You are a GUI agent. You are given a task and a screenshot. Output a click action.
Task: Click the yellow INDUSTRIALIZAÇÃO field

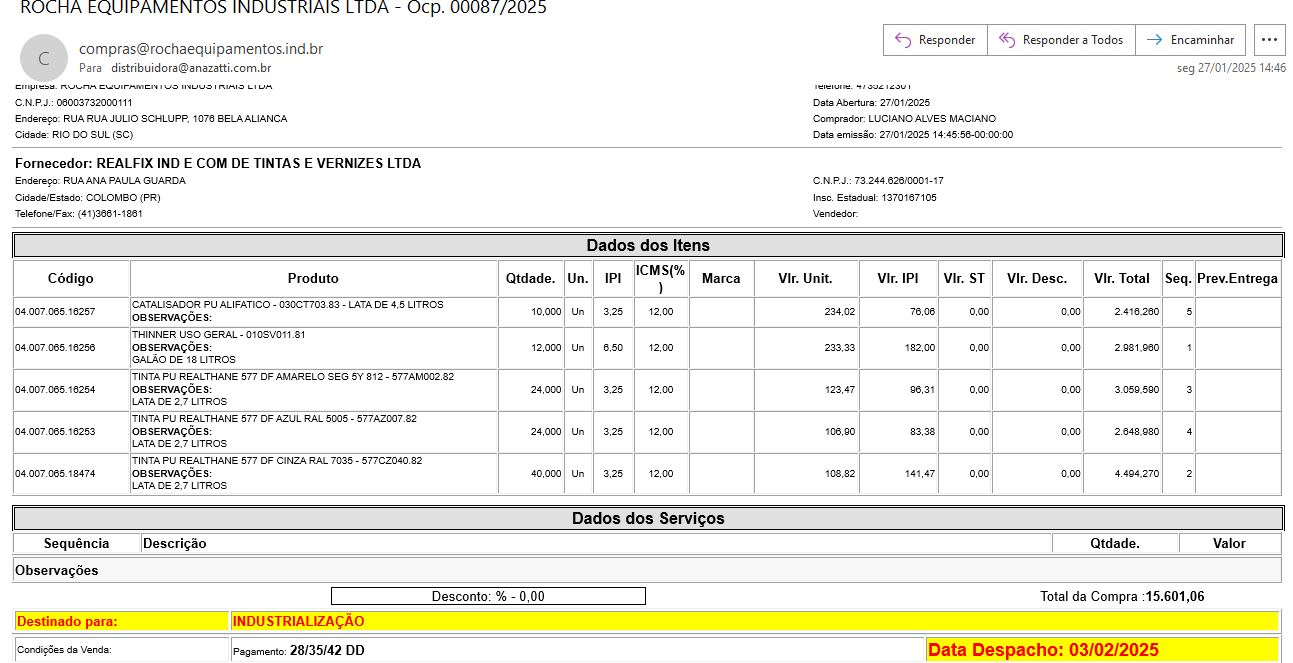point(754,621)
